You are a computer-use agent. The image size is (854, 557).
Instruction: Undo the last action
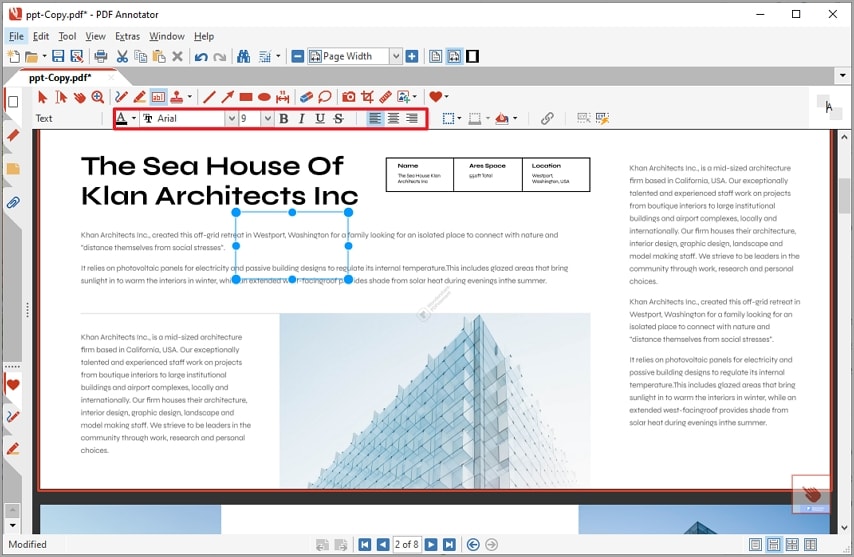point(201,57)
